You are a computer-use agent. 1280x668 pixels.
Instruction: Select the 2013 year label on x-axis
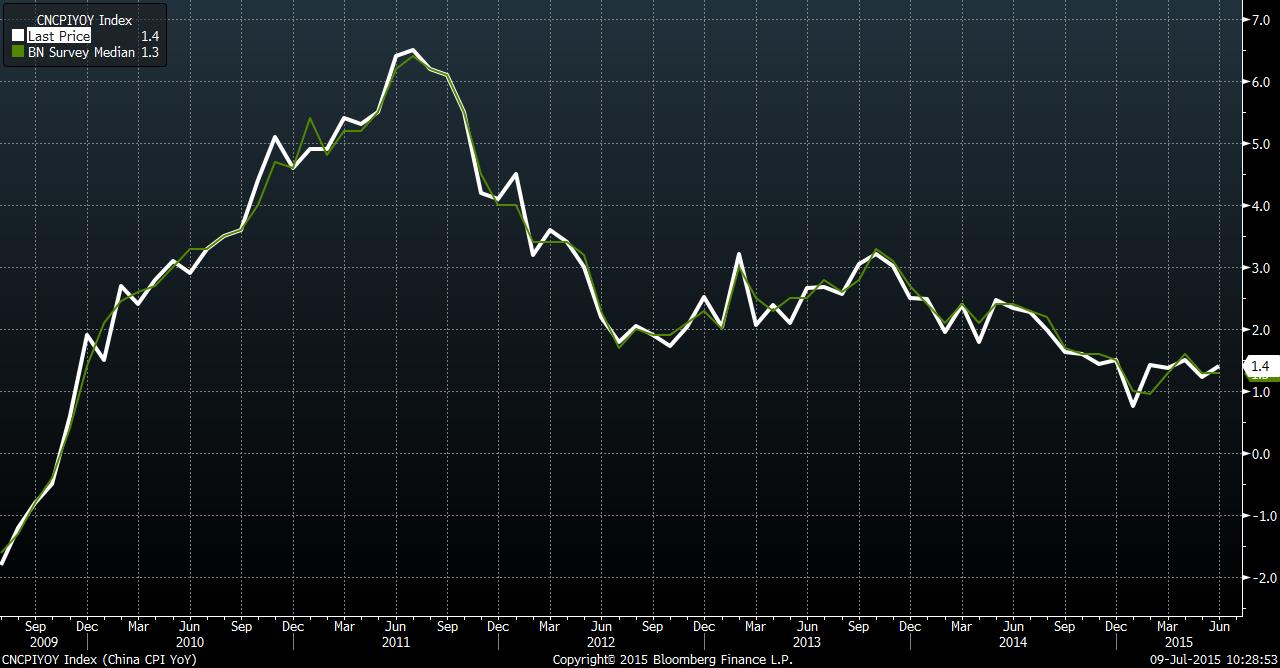click(807, 642)
